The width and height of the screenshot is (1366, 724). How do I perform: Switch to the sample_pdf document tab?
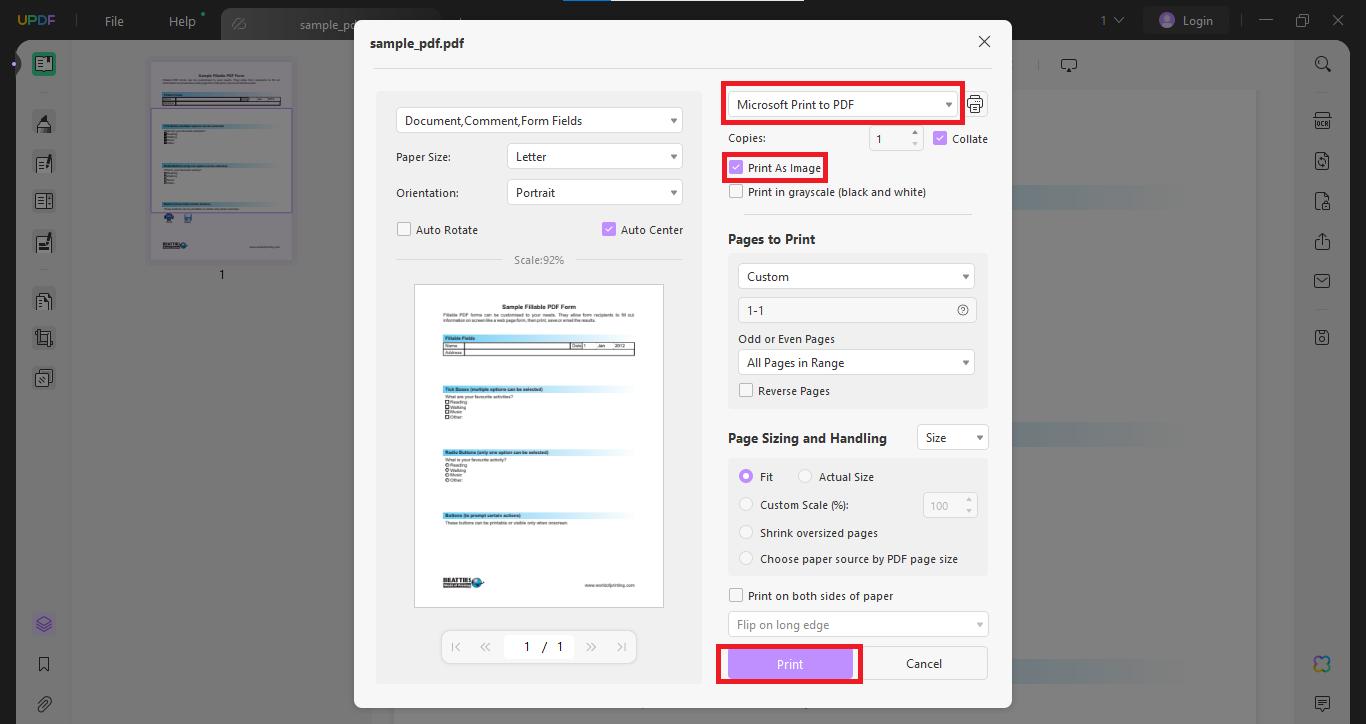[x=330, y=20]
